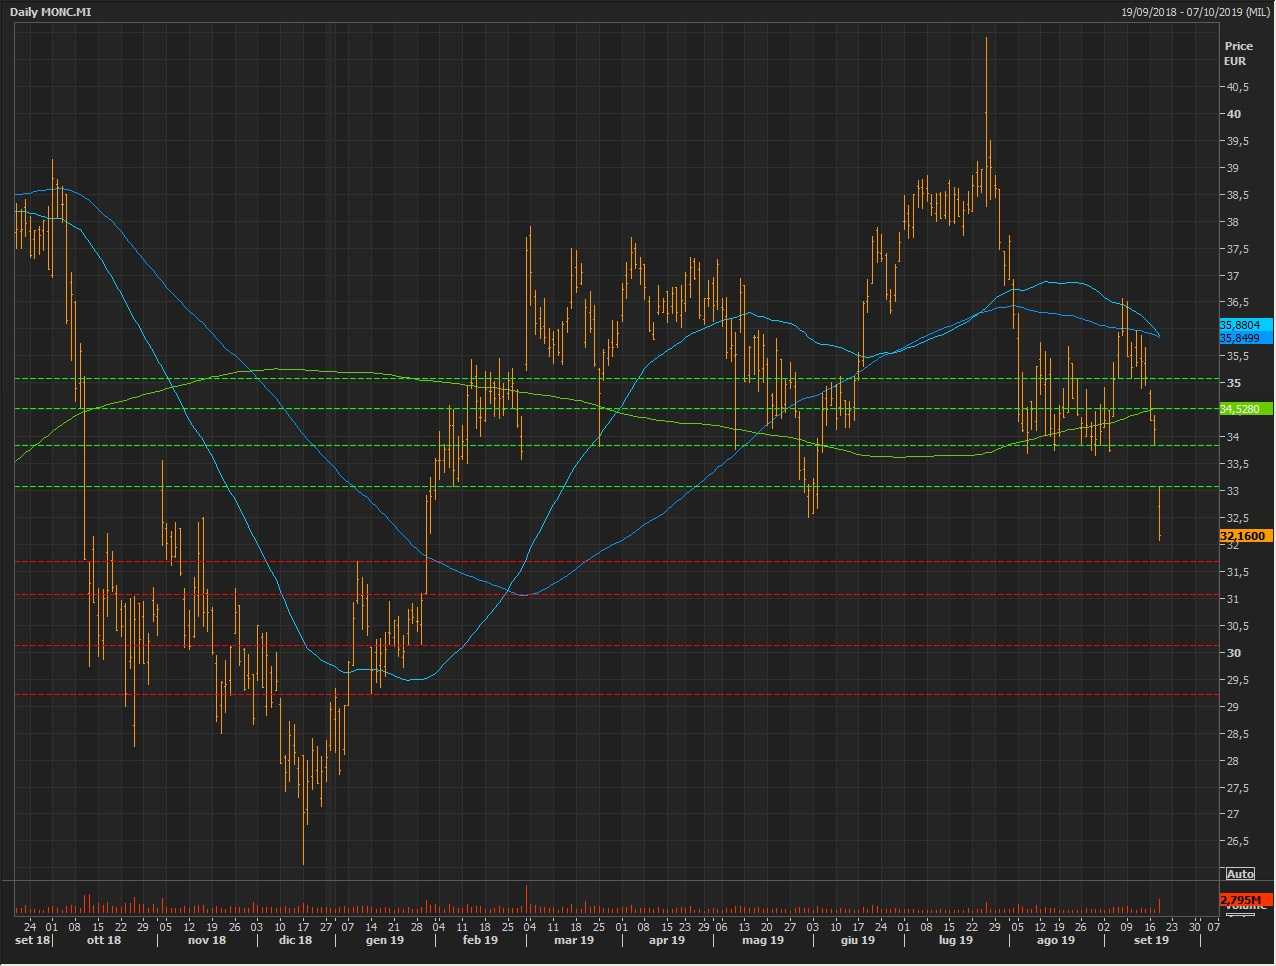Image resolution: width=1276 pixels, height=966 pixels.
Task: Click the 26,5 price axis tick
Action: point(1238,841)
